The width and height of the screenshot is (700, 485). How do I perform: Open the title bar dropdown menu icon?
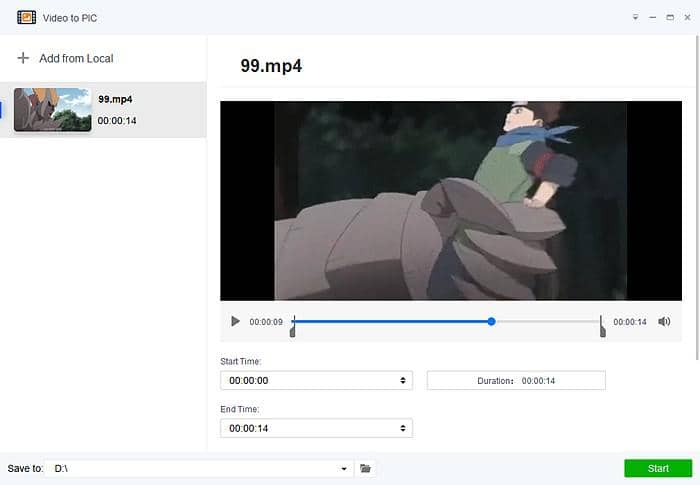[635, 17]
